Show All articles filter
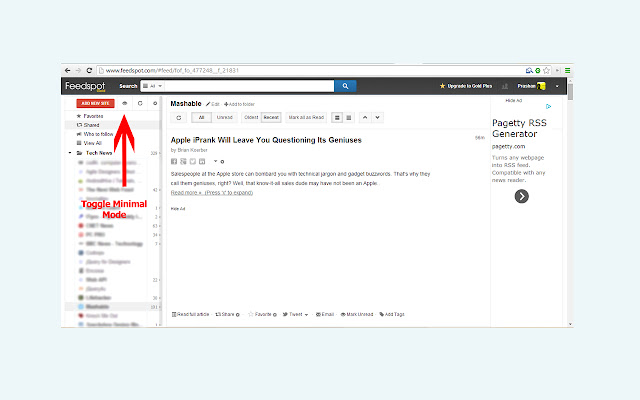This screenshot has width=640, height=400. tap(201, 118)
